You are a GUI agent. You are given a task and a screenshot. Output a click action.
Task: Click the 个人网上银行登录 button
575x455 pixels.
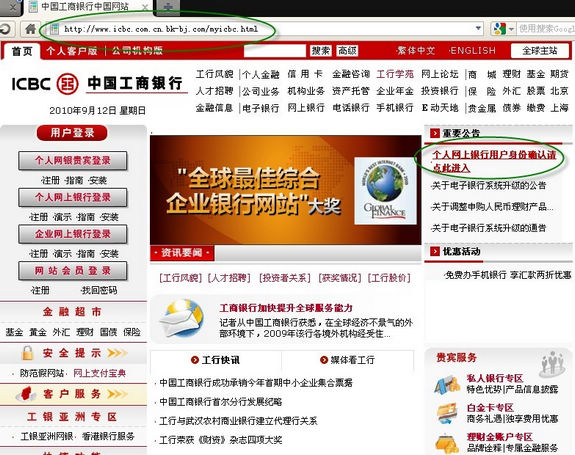73,197
